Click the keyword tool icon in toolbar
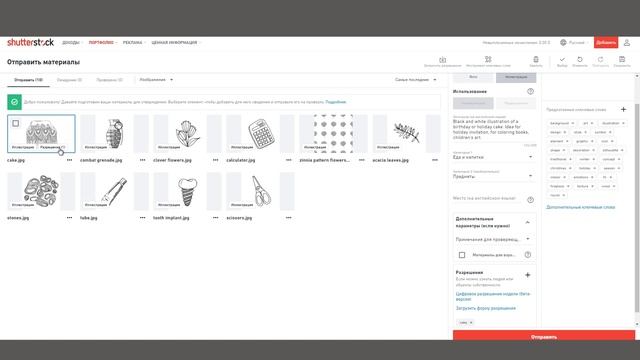 tap(488, 60)
